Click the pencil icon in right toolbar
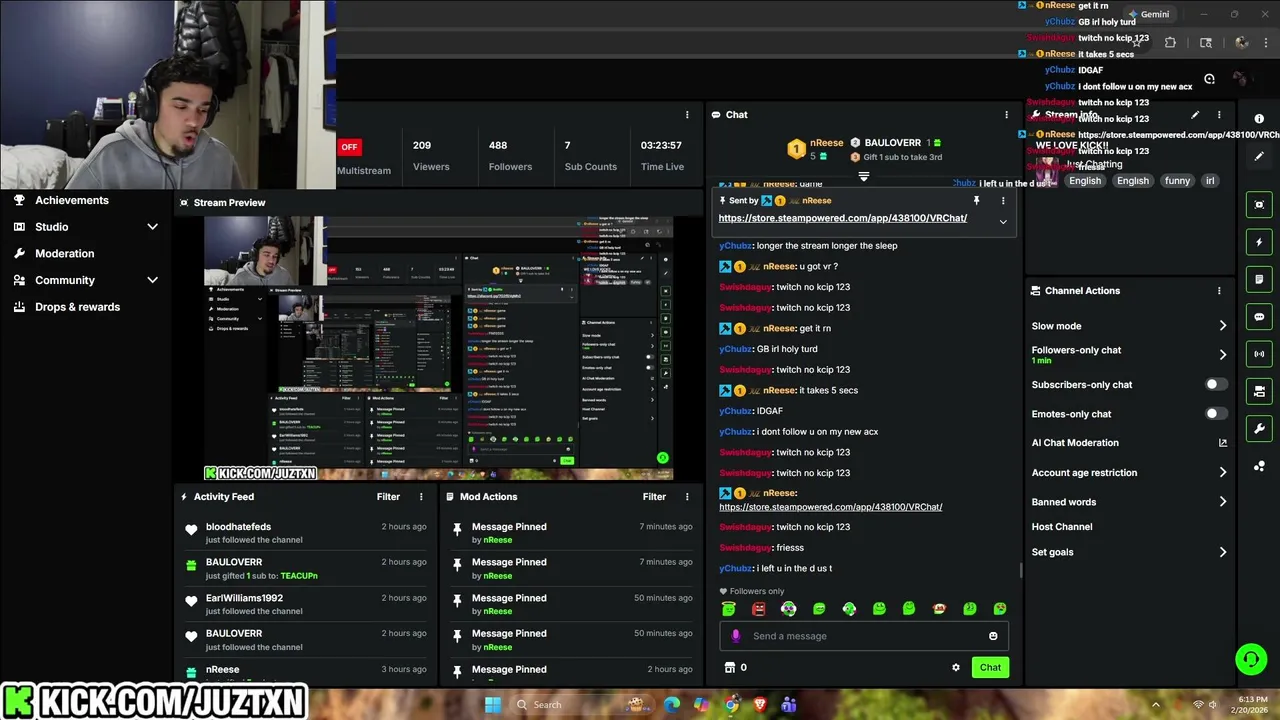Viewport: 1280px width, 720px height. click(x=1259, y=156)
